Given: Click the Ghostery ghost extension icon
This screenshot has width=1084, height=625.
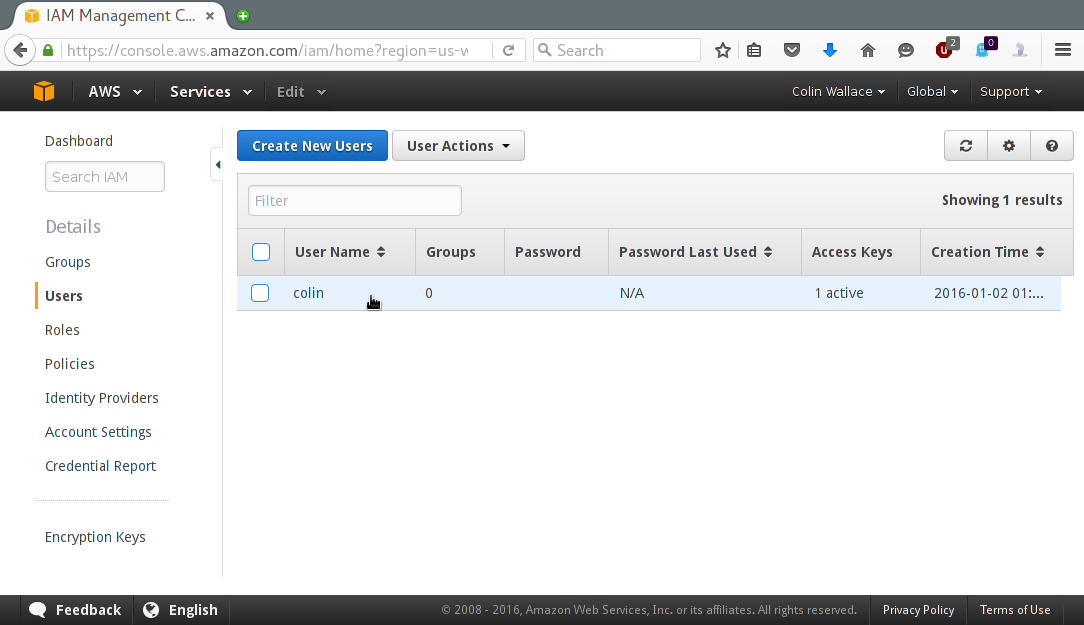Looking at the screenshot, I should (x=984, y=48).
